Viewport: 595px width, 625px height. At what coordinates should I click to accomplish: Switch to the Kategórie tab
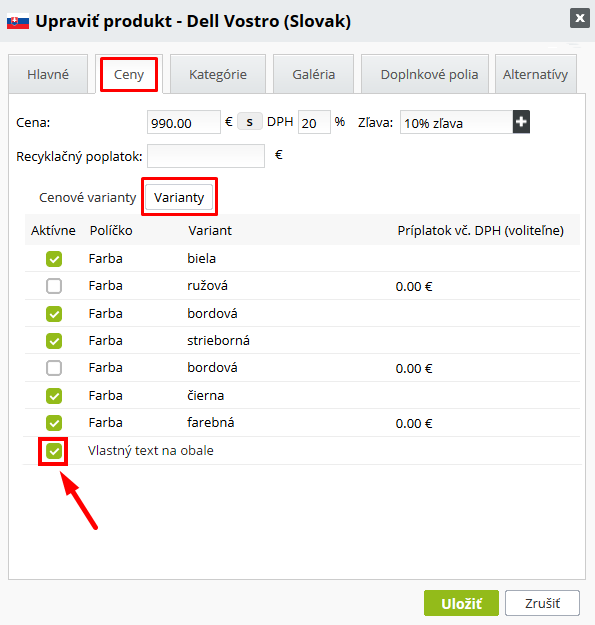point(218,74)
